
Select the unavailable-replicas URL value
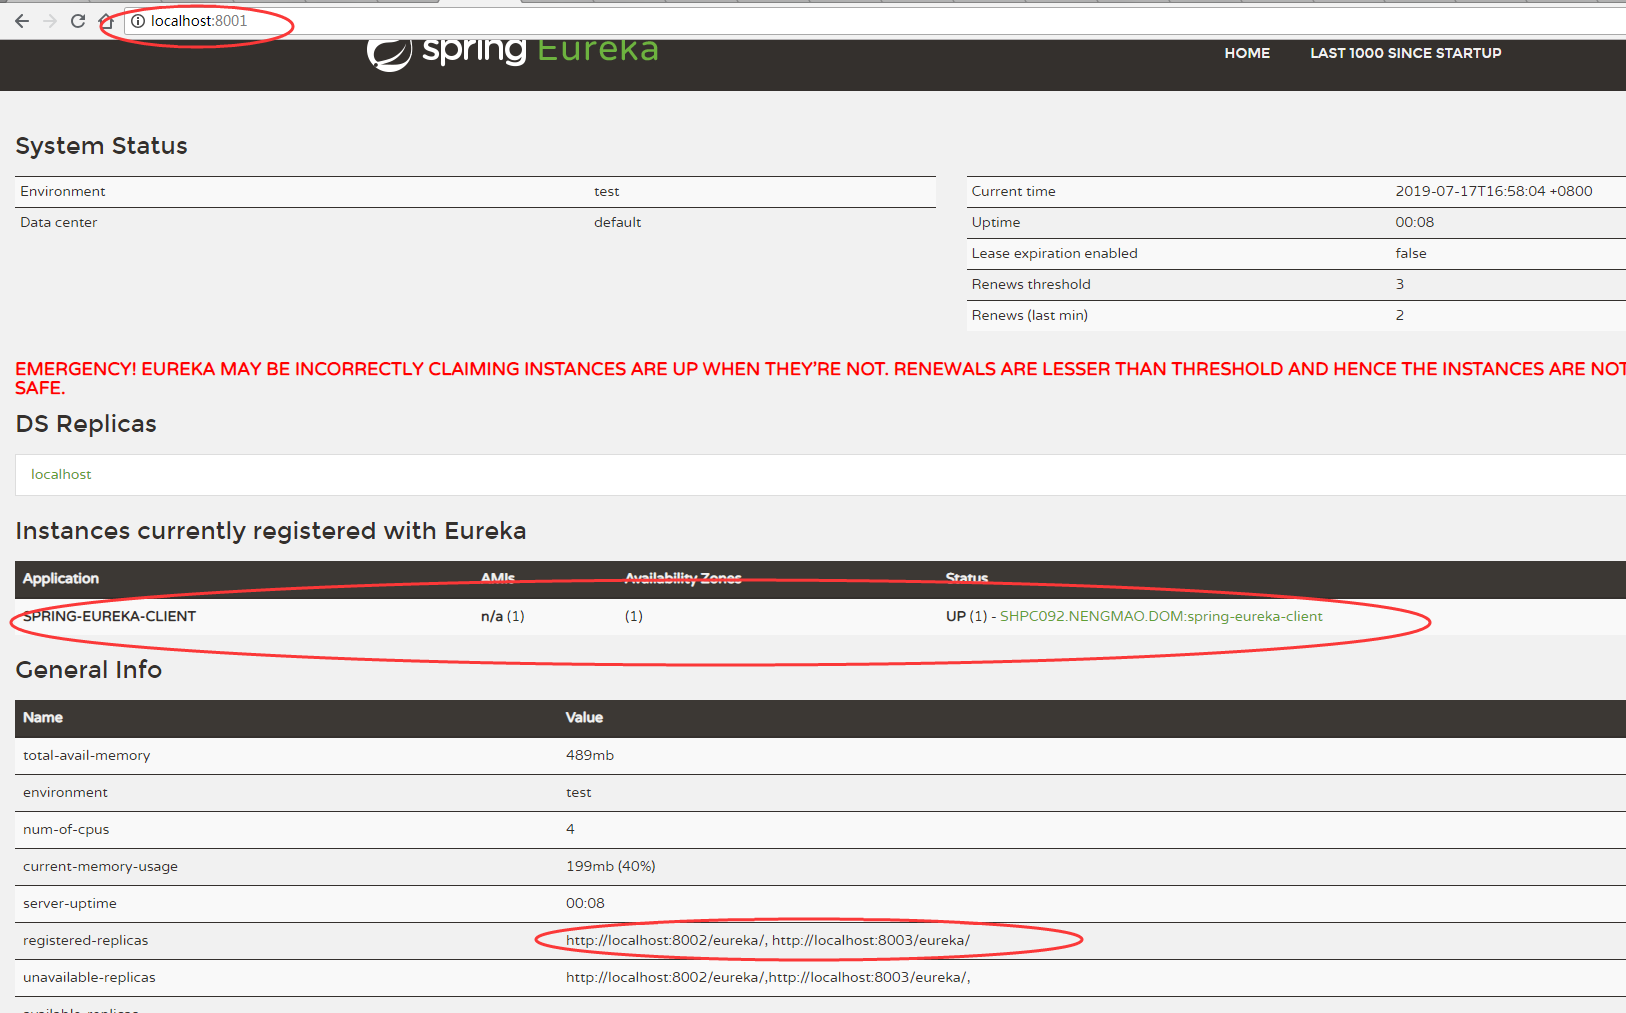(768, 977)
